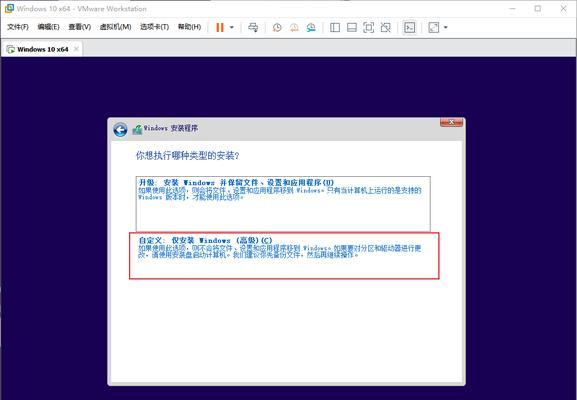This screenshot has height=400, width=577.
Task: Open the dropdown arrow beside the pause button
Action: tap(232, 27)
